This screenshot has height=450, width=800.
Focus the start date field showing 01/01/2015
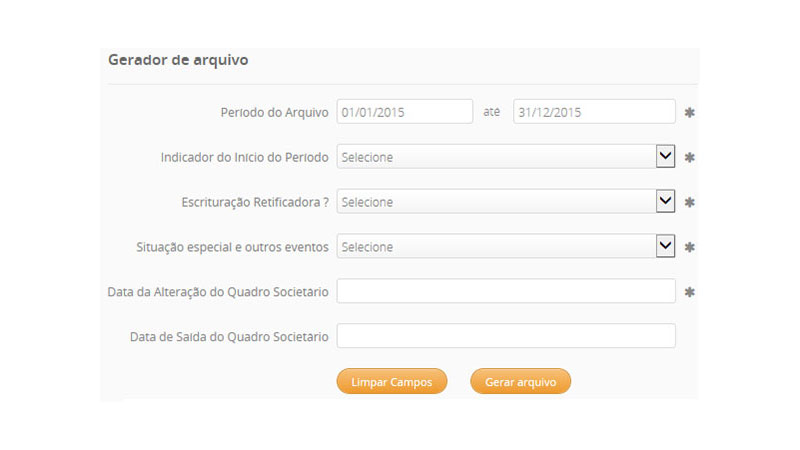tap(404, 112)
